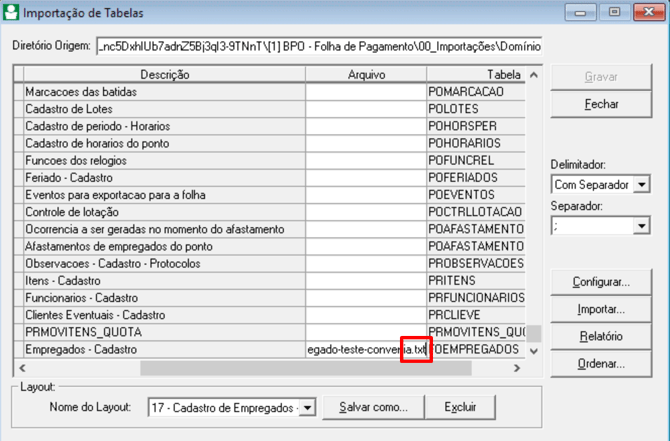
Task: Expand the Delimitador dropdown
Action: pyautogui.click(x=641, y=185)
